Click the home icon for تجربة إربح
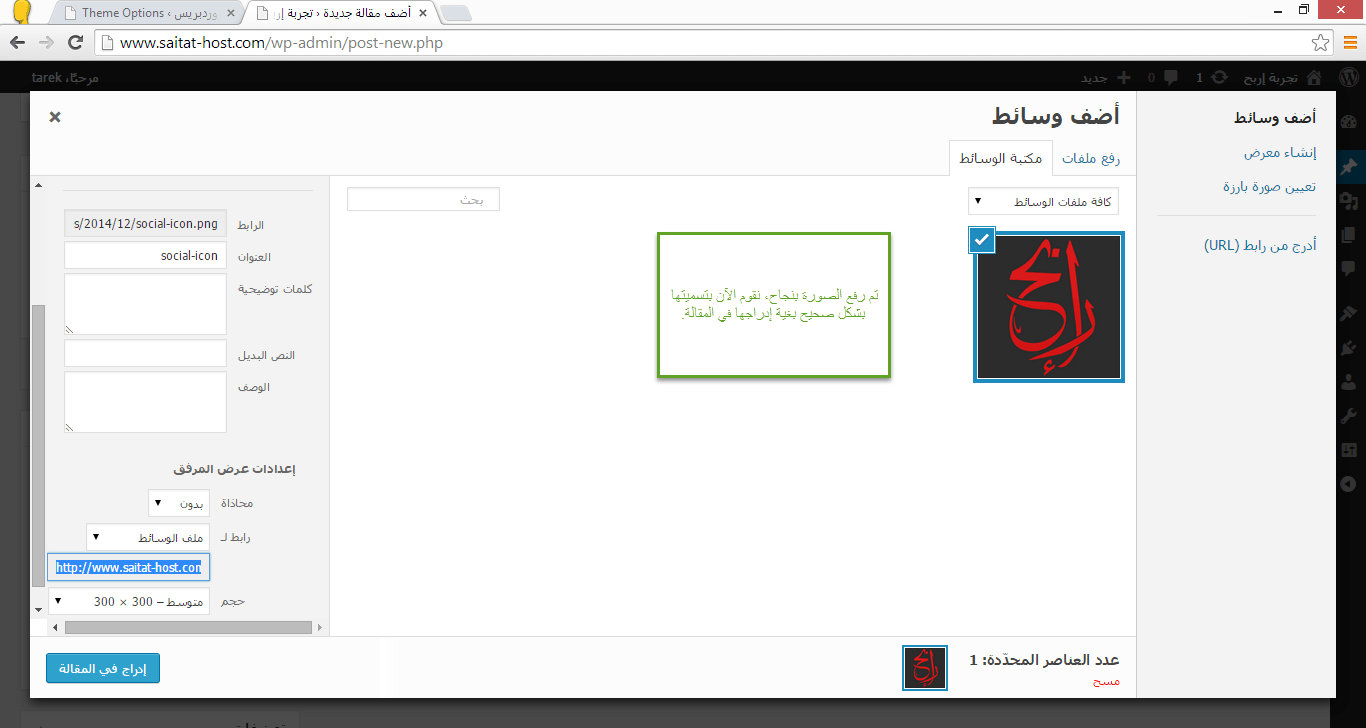 click(1314, 77)
